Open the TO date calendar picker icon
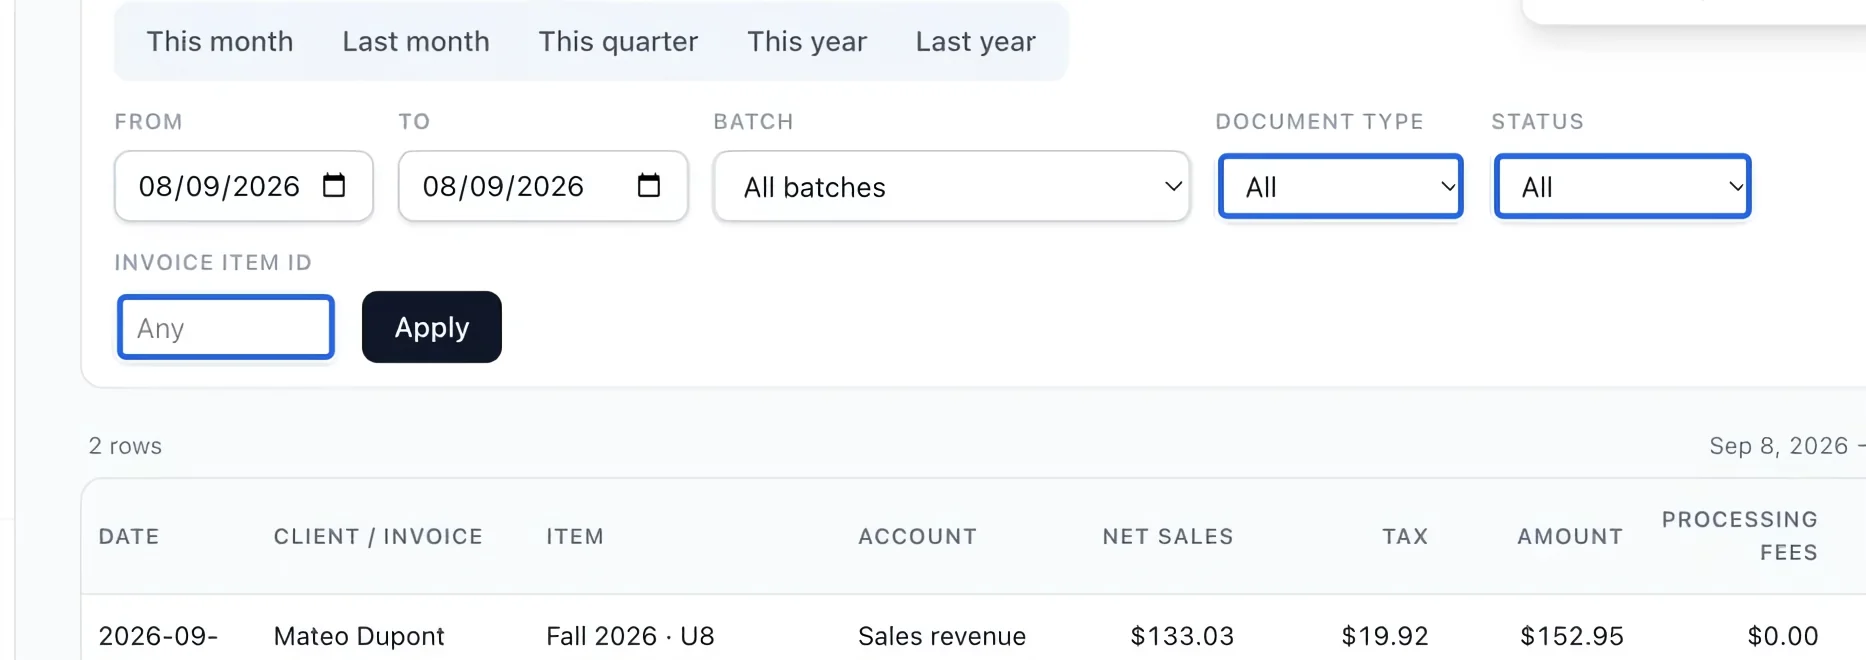The image size is (1866, 660). [649, 185]
